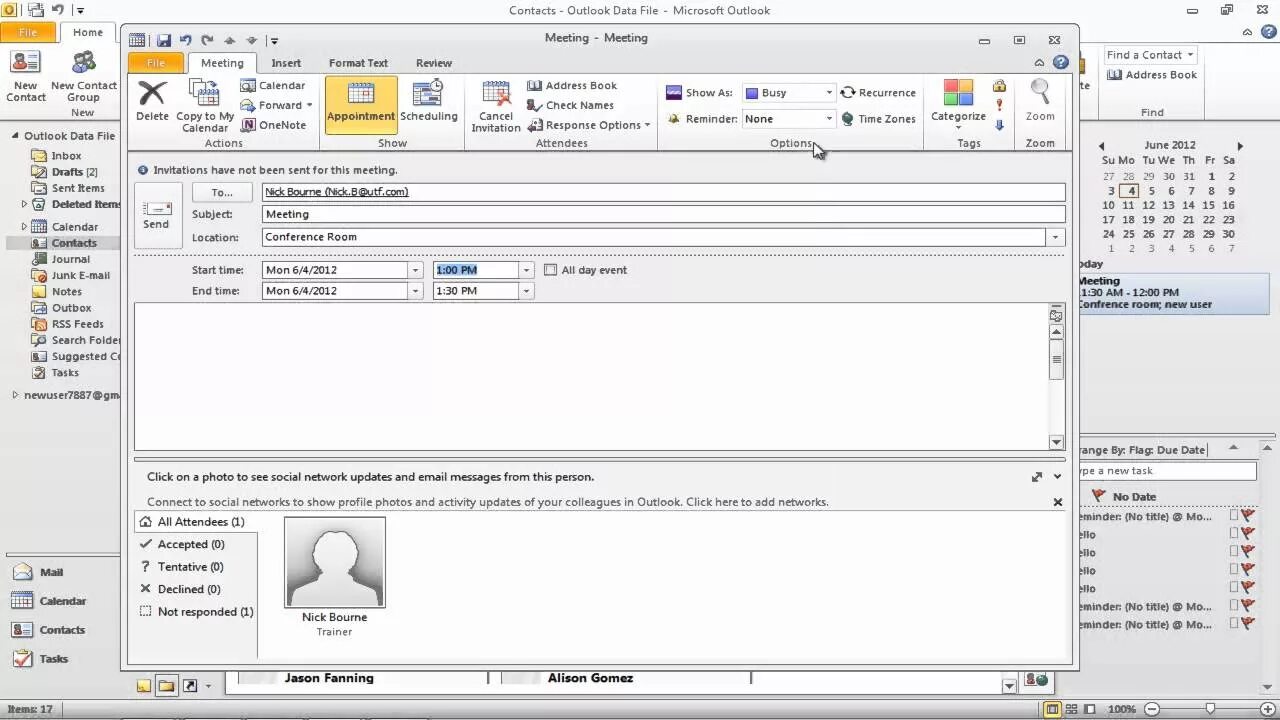
Task: Select Inbox folder in Outlook
Action: [x=58, y=156]
